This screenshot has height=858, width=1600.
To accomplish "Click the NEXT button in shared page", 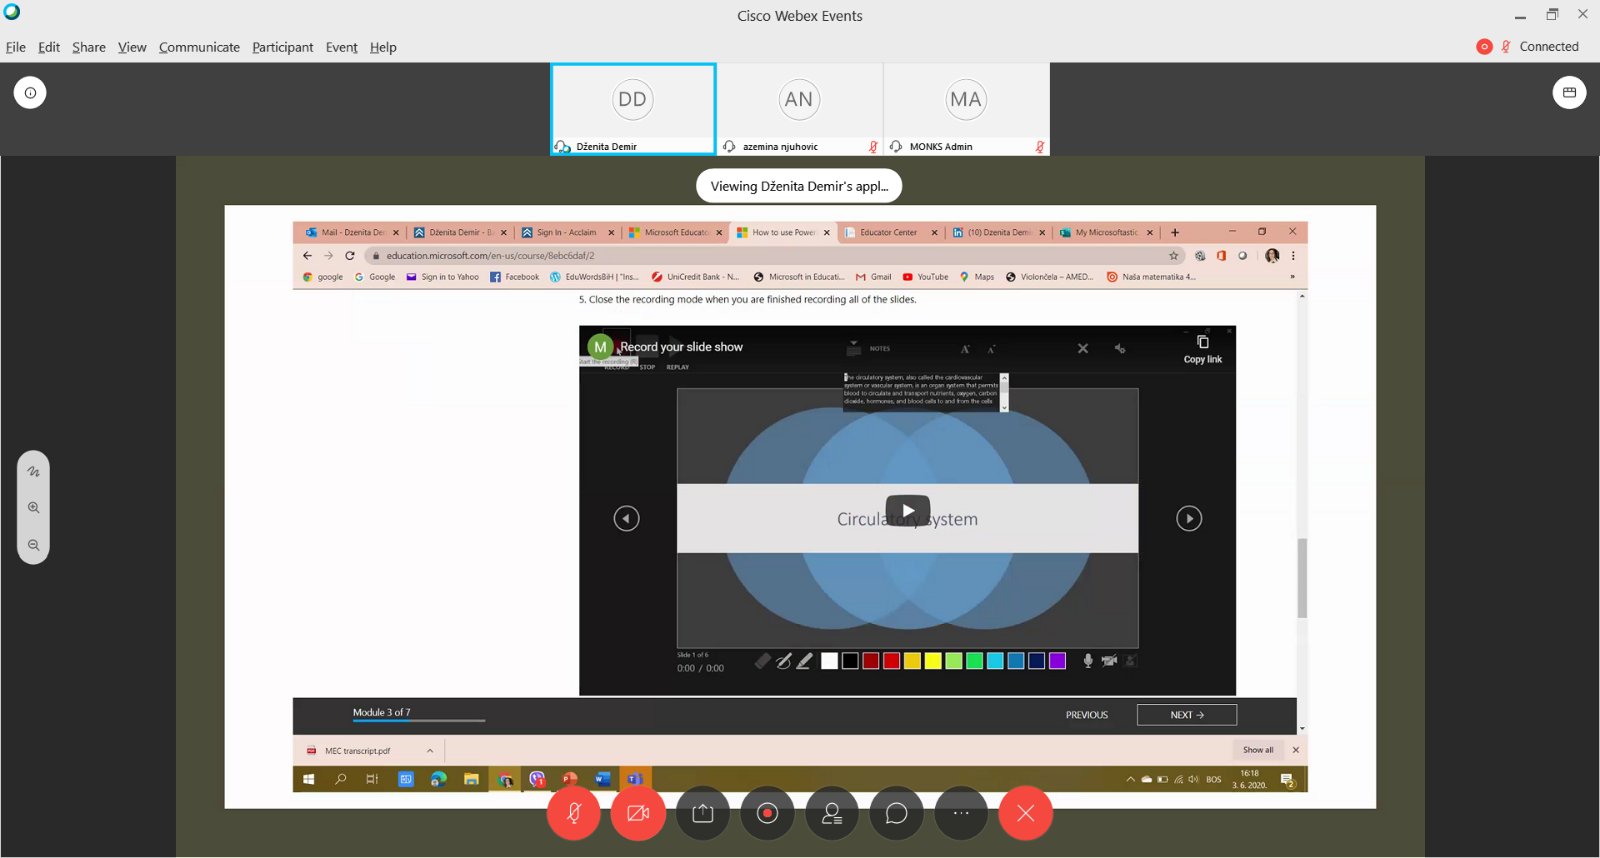I will coord(1186,715).
